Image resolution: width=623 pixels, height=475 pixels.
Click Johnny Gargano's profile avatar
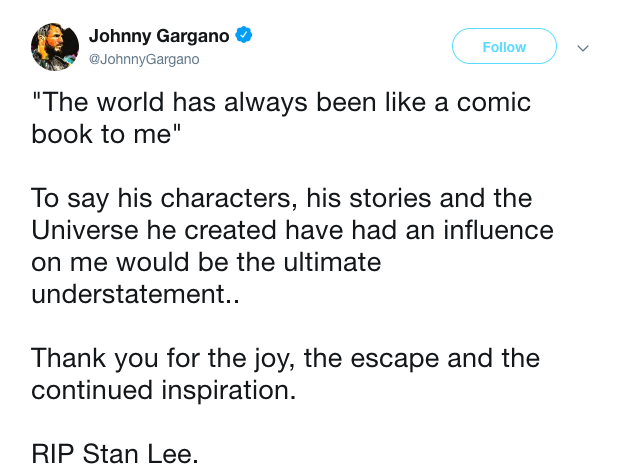pyautogui.click(x=55, y=47)
